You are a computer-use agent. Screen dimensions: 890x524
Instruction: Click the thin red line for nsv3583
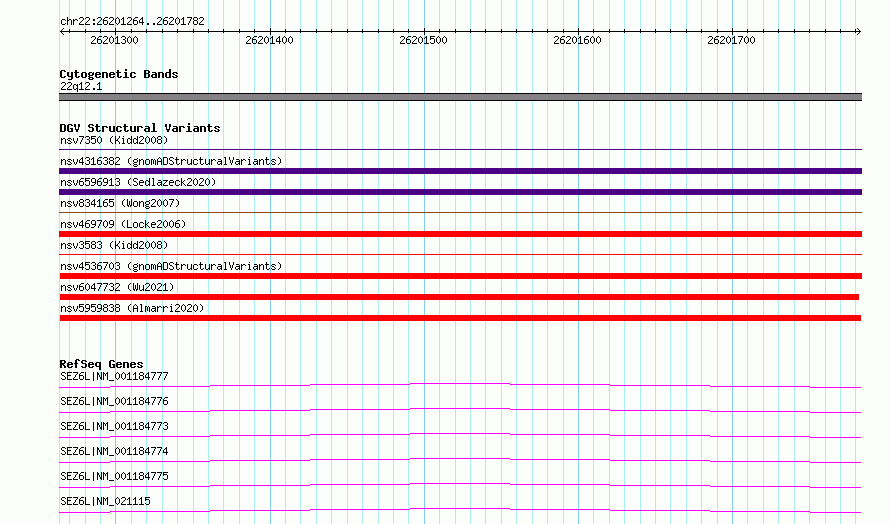pos(460,255)
